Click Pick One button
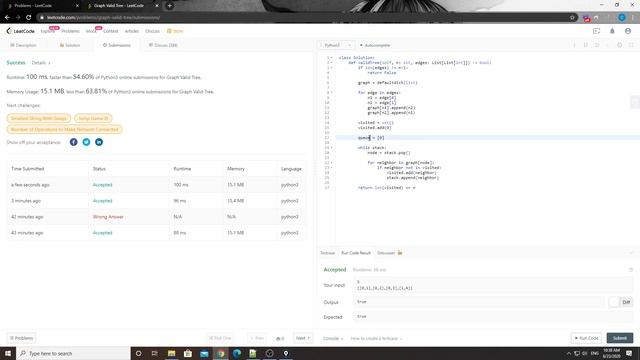This screenshot has height=360, width=640. (x=220, y=338)
